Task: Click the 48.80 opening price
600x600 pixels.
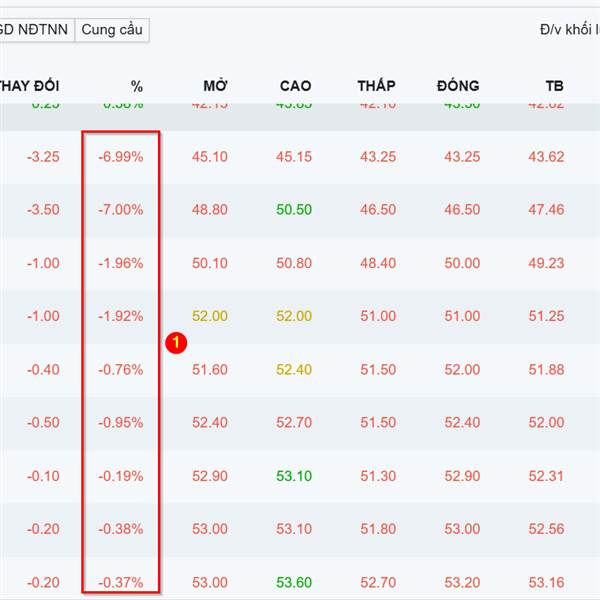Action: click(210, 210)
